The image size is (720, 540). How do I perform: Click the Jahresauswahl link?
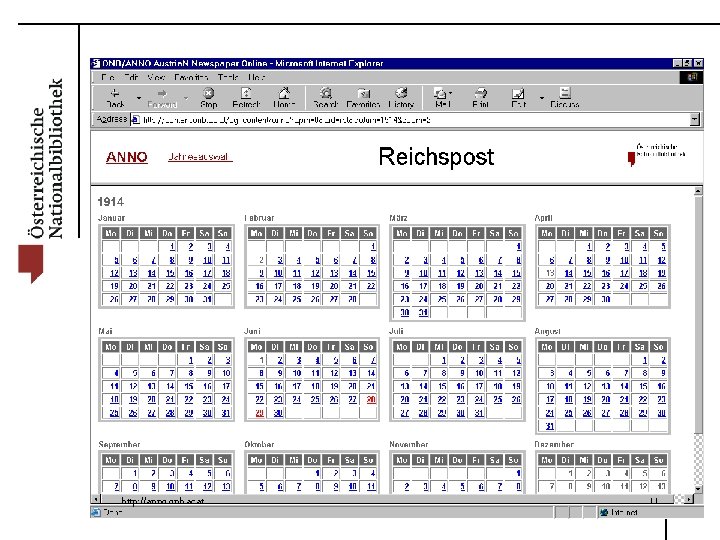199,157
